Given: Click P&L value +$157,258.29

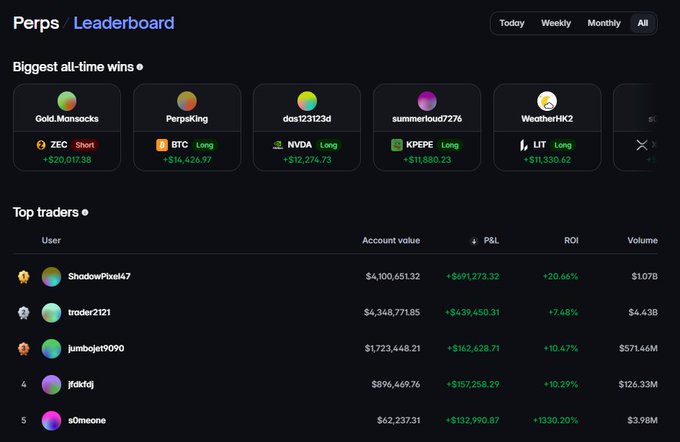Looking at the screenshot, I should [x=473, y=384].
